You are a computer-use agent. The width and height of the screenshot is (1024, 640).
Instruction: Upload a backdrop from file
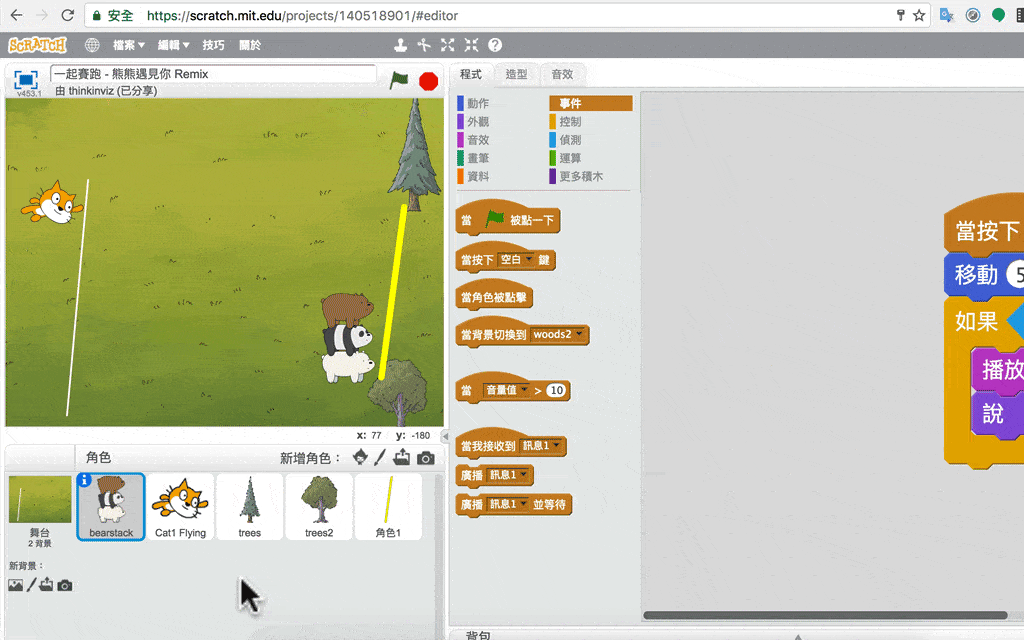tap(46, 584)
